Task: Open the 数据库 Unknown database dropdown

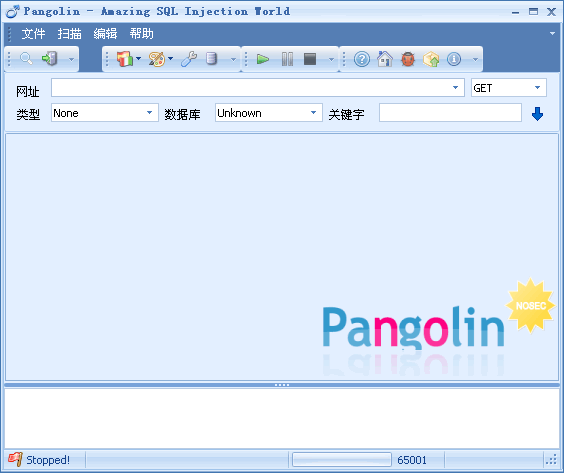Action: [x=313, y=113]
